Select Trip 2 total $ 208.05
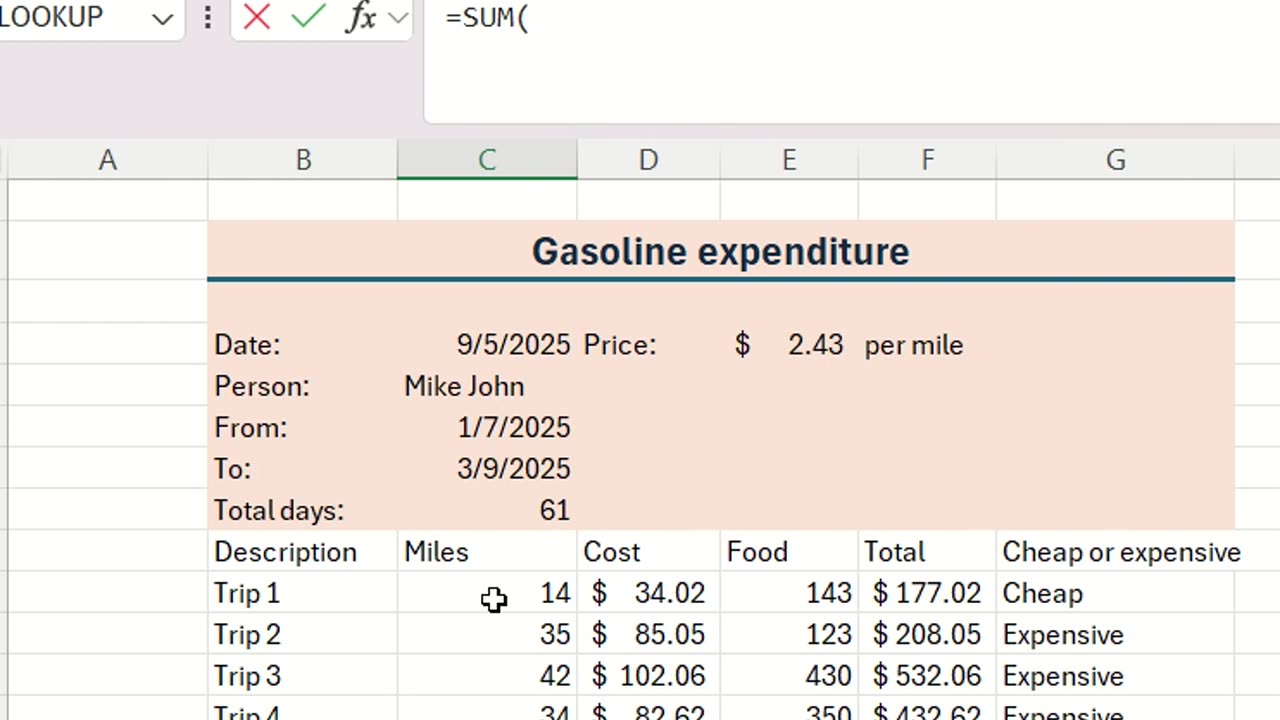Screen dimensions: 1280x720 (x=927, y=635)
